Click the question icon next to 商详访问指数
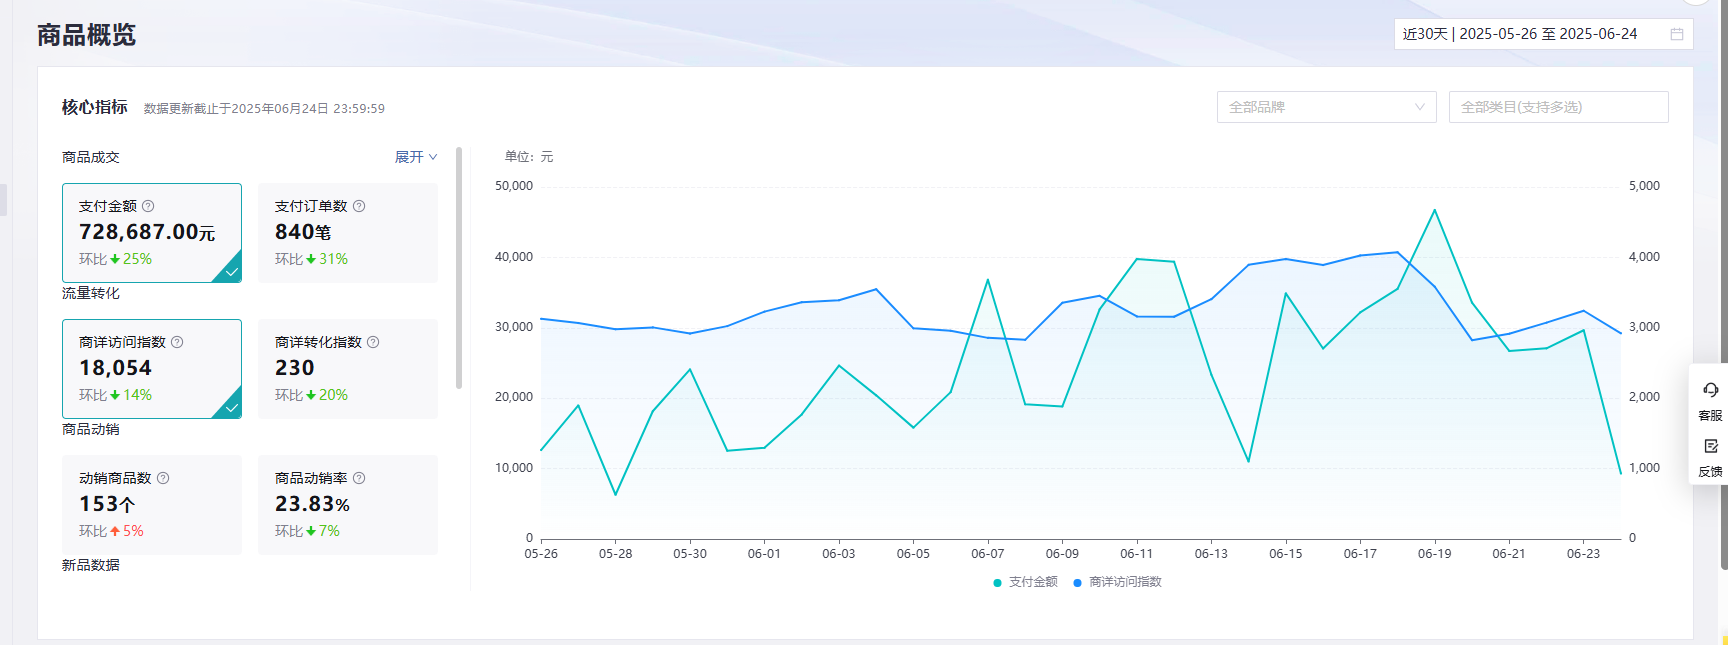The width and height of the screenshot is (1728, 645). 177,342
